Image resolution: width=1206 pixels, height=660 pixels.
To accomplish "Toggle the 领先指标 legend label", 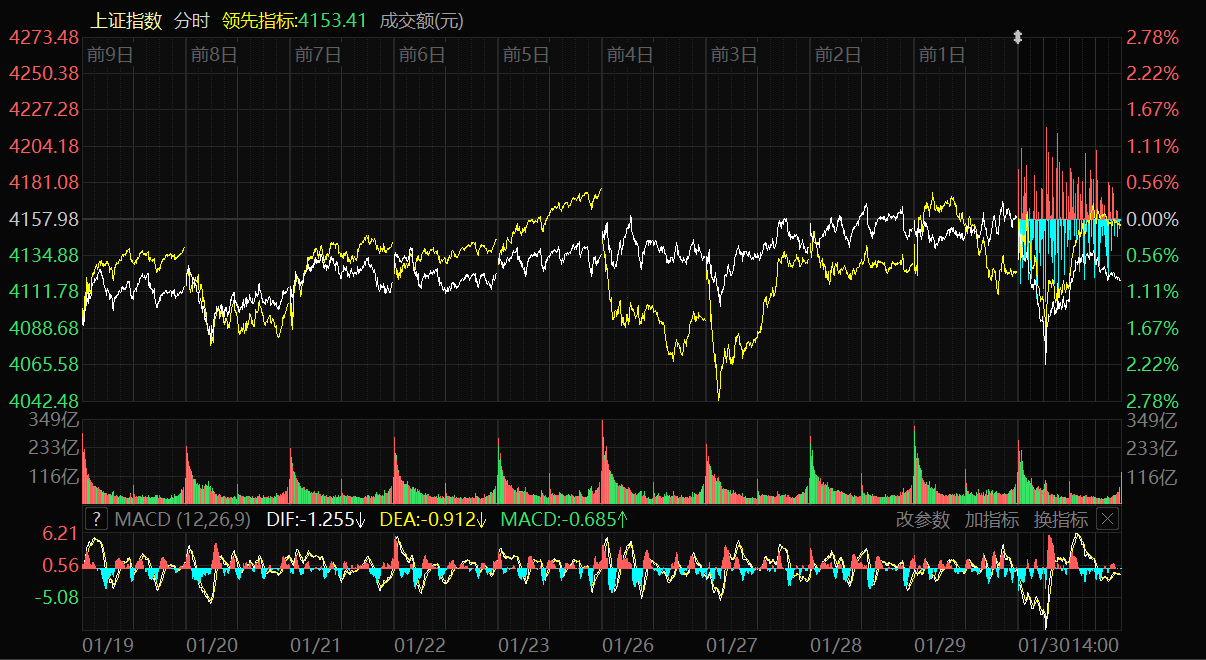I will coord(257,20).
